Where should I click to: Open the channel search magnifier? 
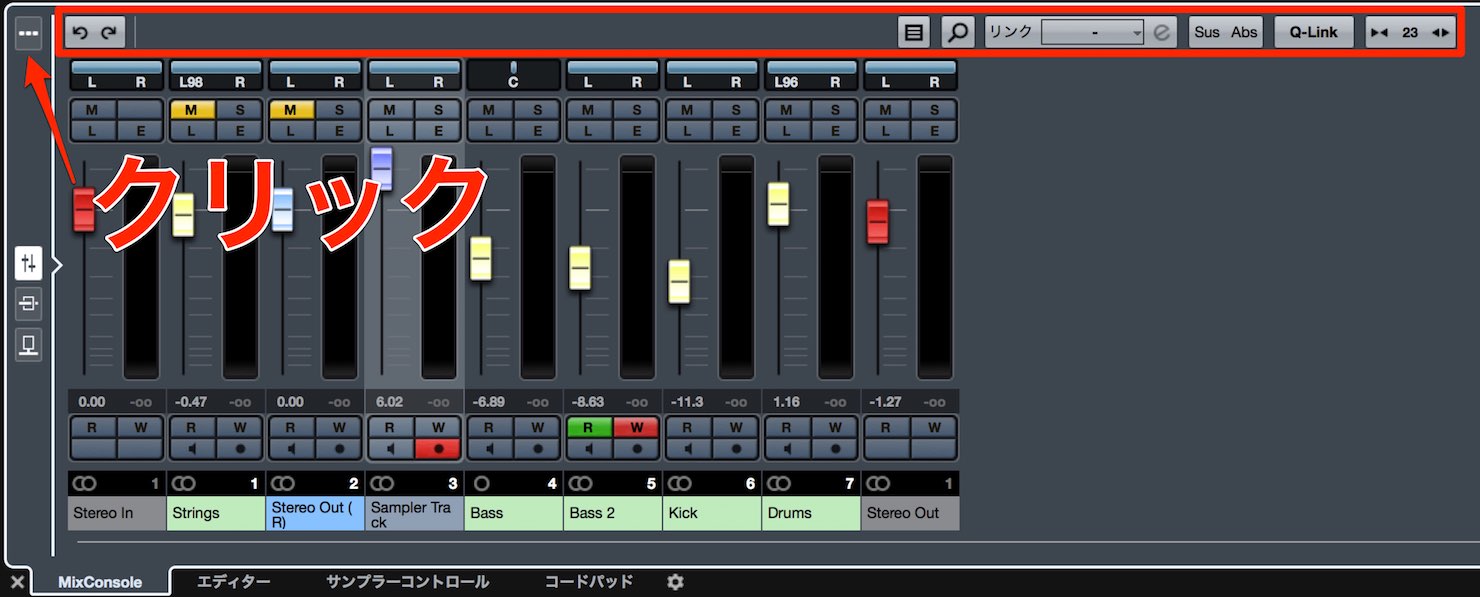tap(957, 32)
